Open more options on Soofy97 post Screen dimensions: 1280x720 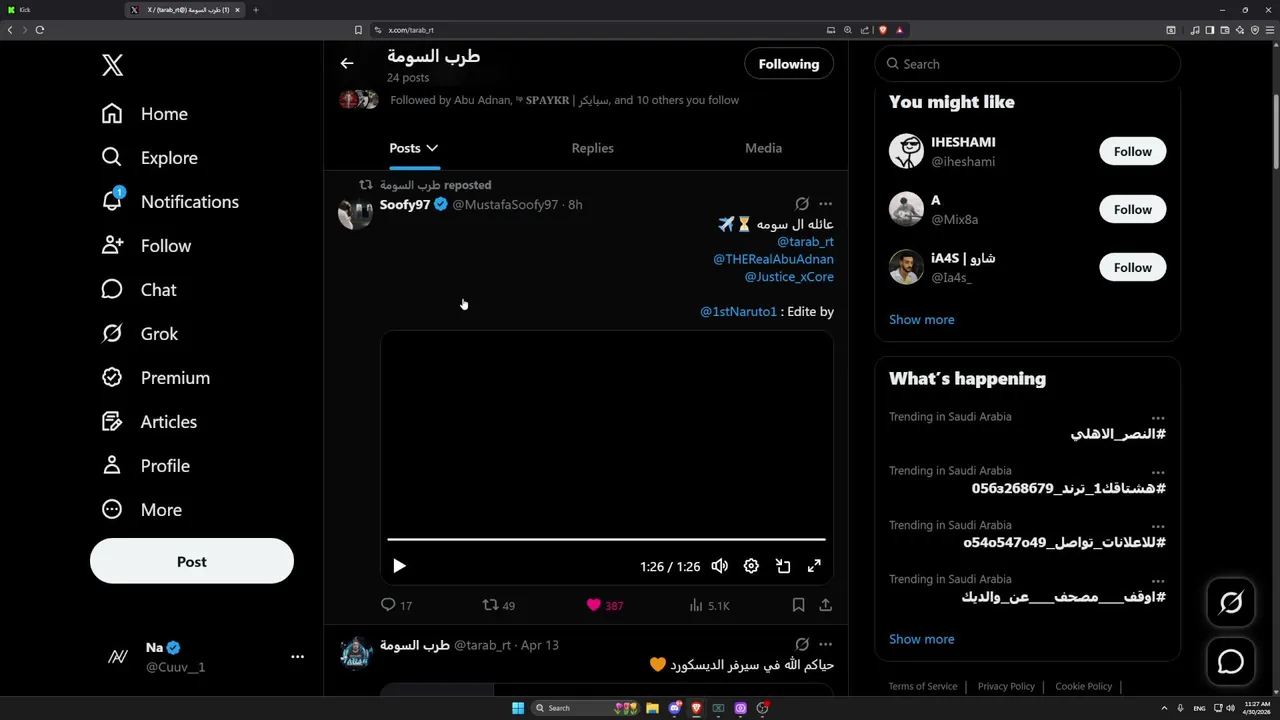pos(825,204)
